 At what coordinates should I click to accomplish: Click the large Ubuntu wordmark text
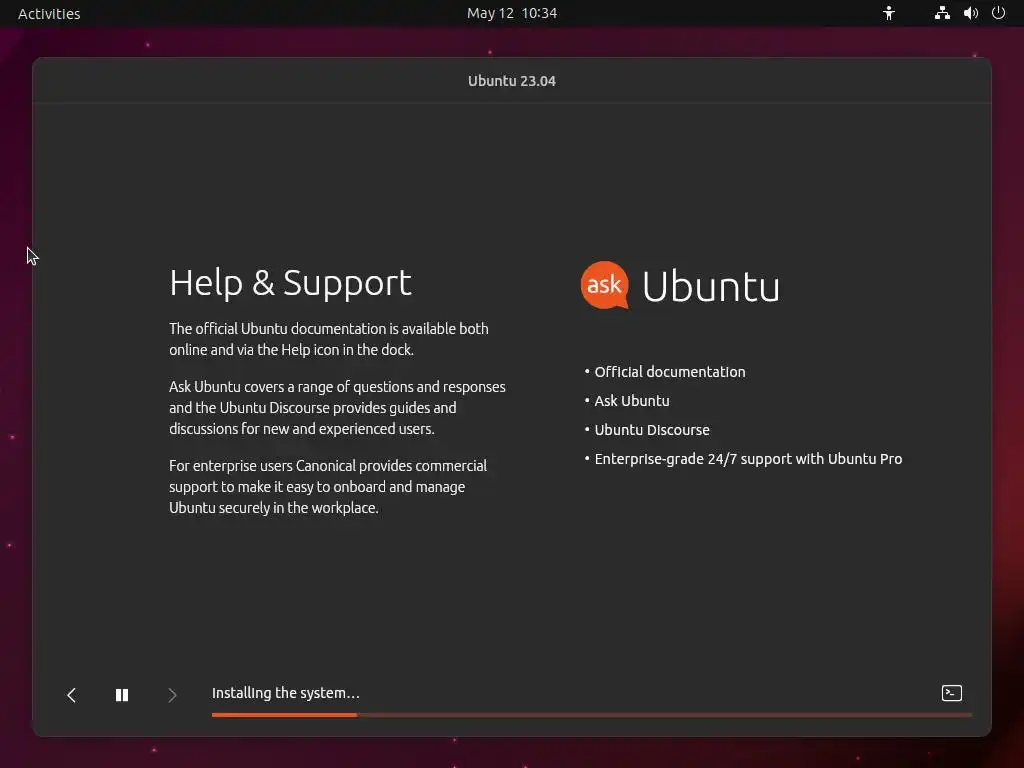coord(711,287)
